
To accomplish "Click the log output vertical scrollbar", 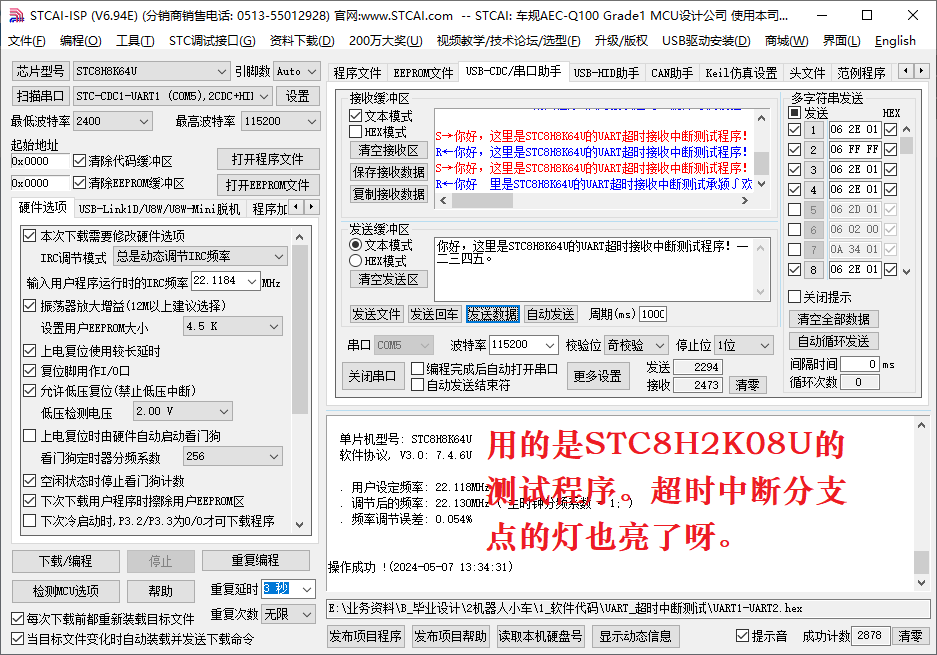I will pos(921,503).
